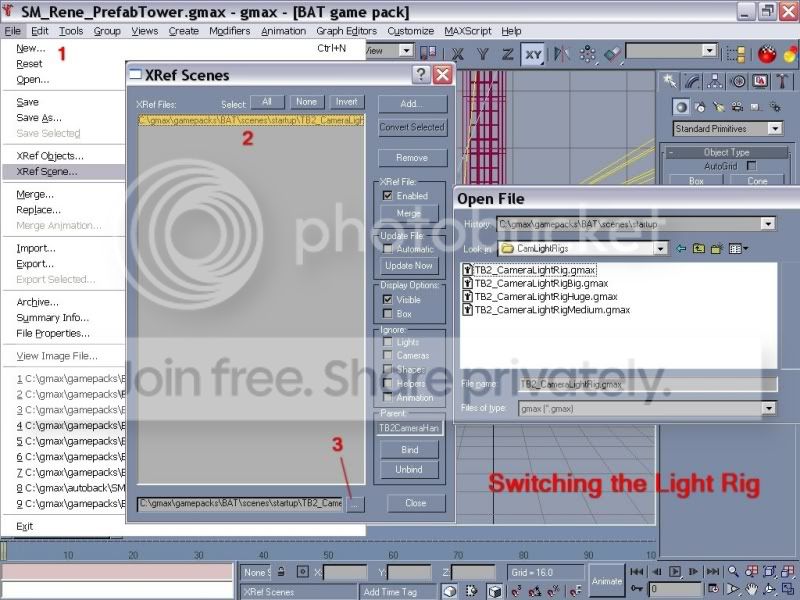Click the Go to End playback button

[x=712, y=571]
